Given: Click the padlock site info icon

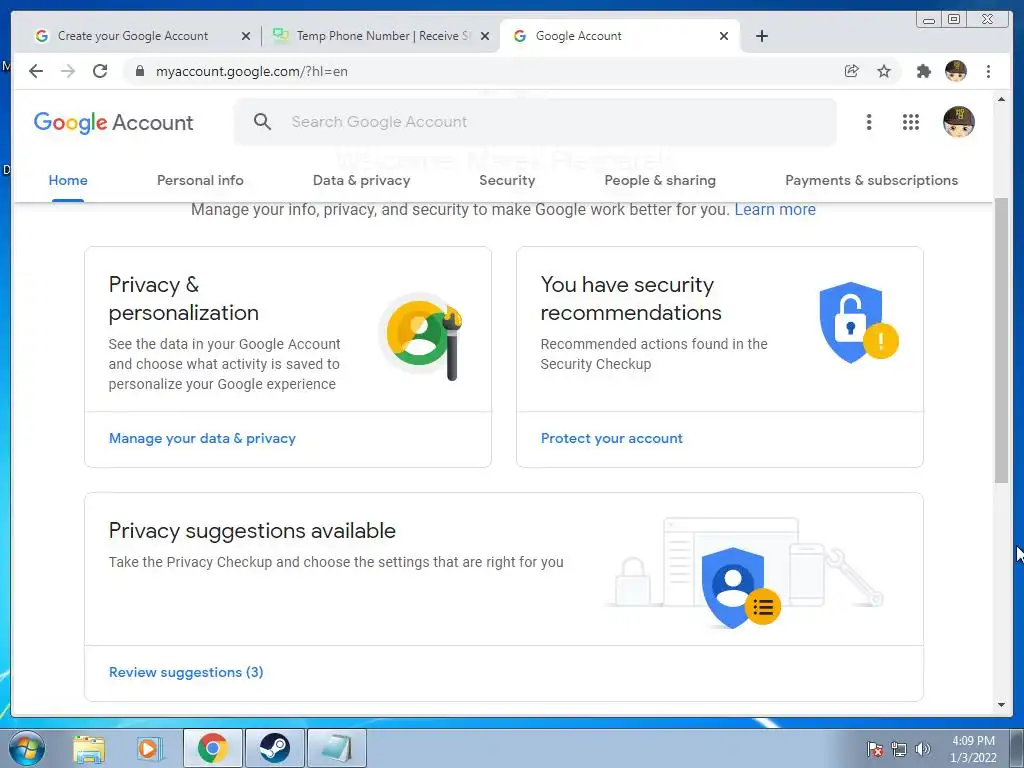Looking at the screenshot, I should click(140, 71).
